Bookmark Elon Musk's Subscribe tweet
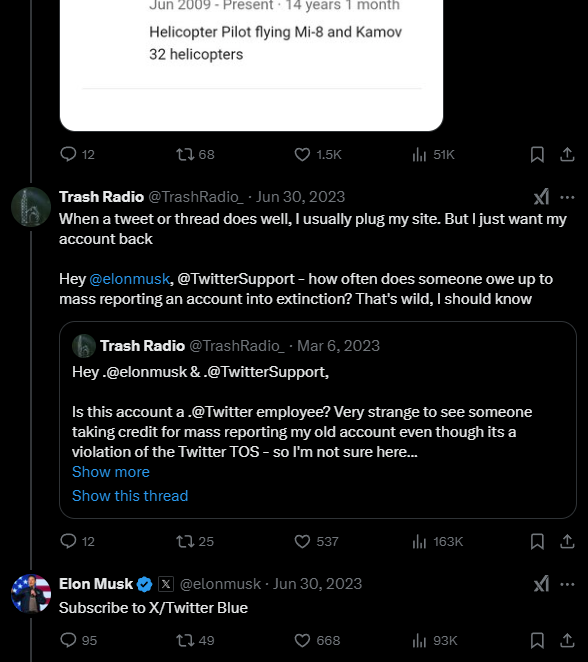 tap(537, 640)
